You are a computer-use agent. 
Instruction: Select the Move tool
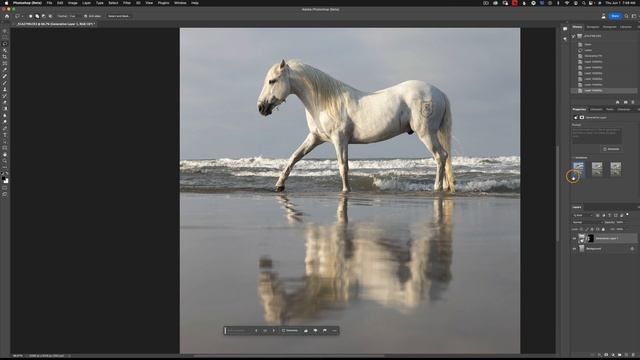[5, 31]
